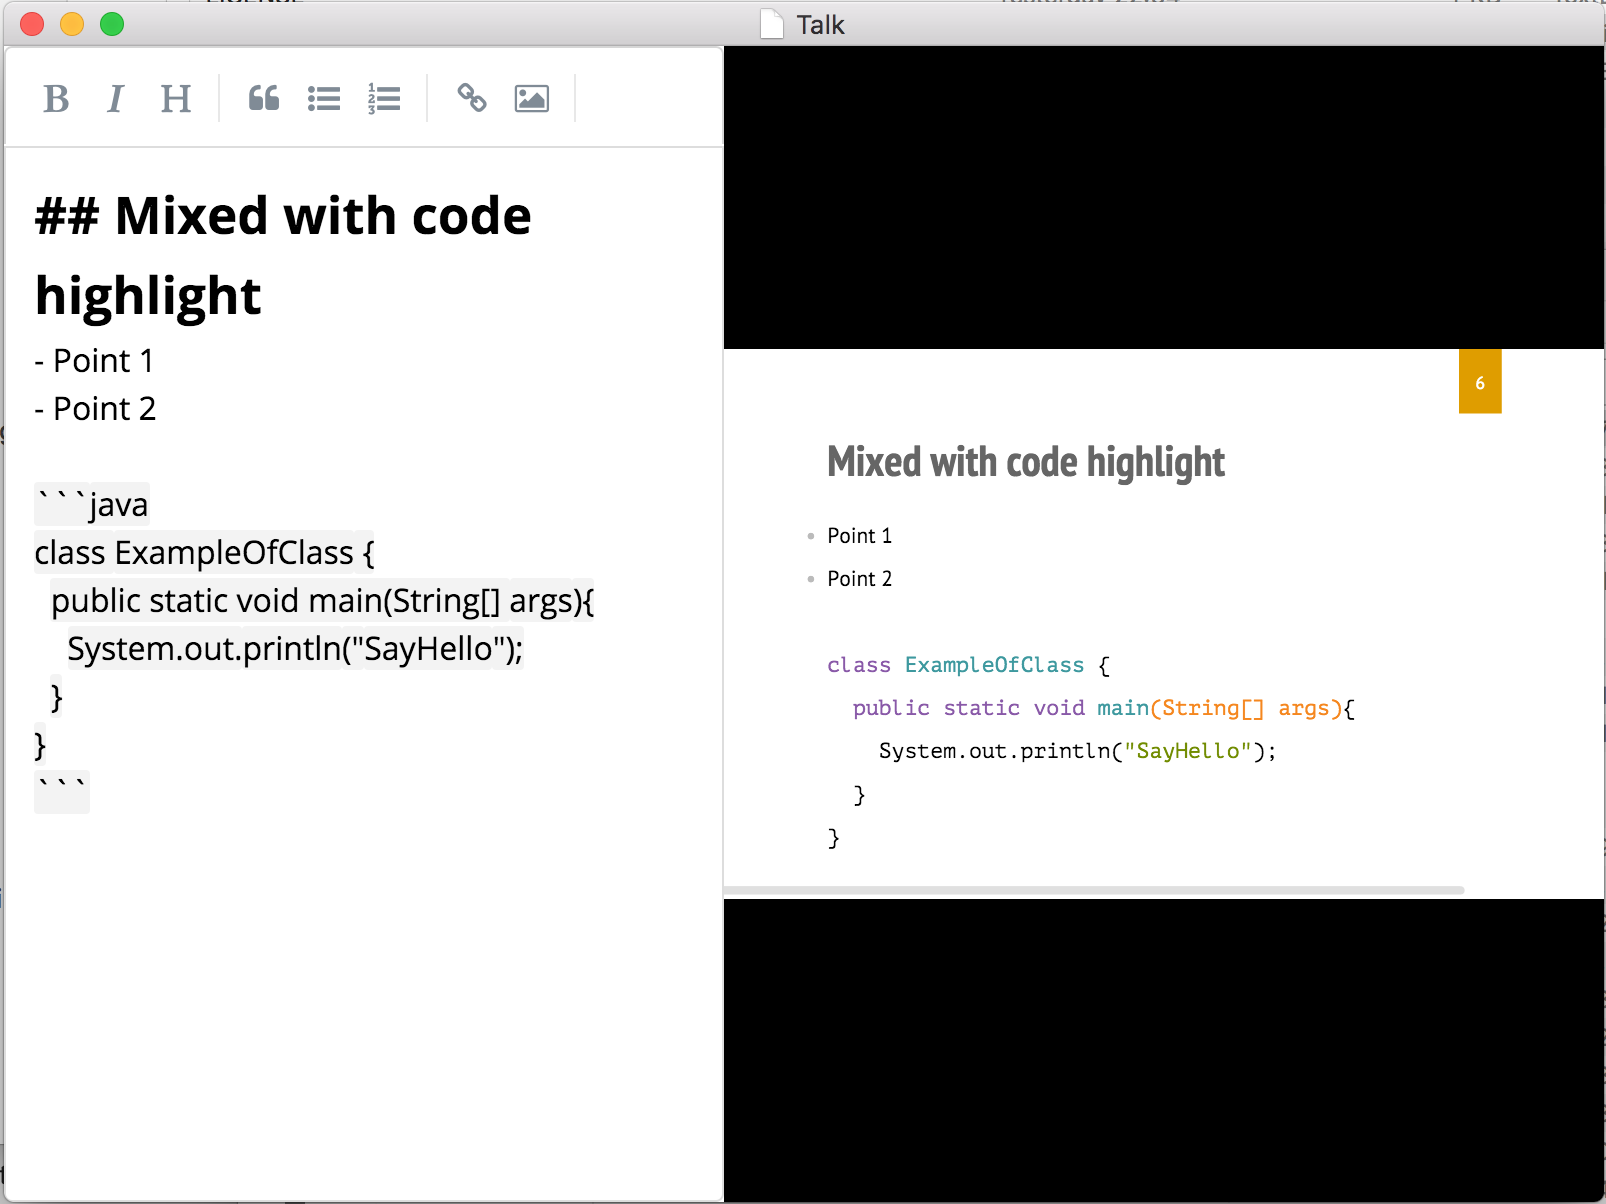The height and width of the screenshot is (1204, 1606).
Task: Click the System.out.println line in editor
Action: click(295, 648)
